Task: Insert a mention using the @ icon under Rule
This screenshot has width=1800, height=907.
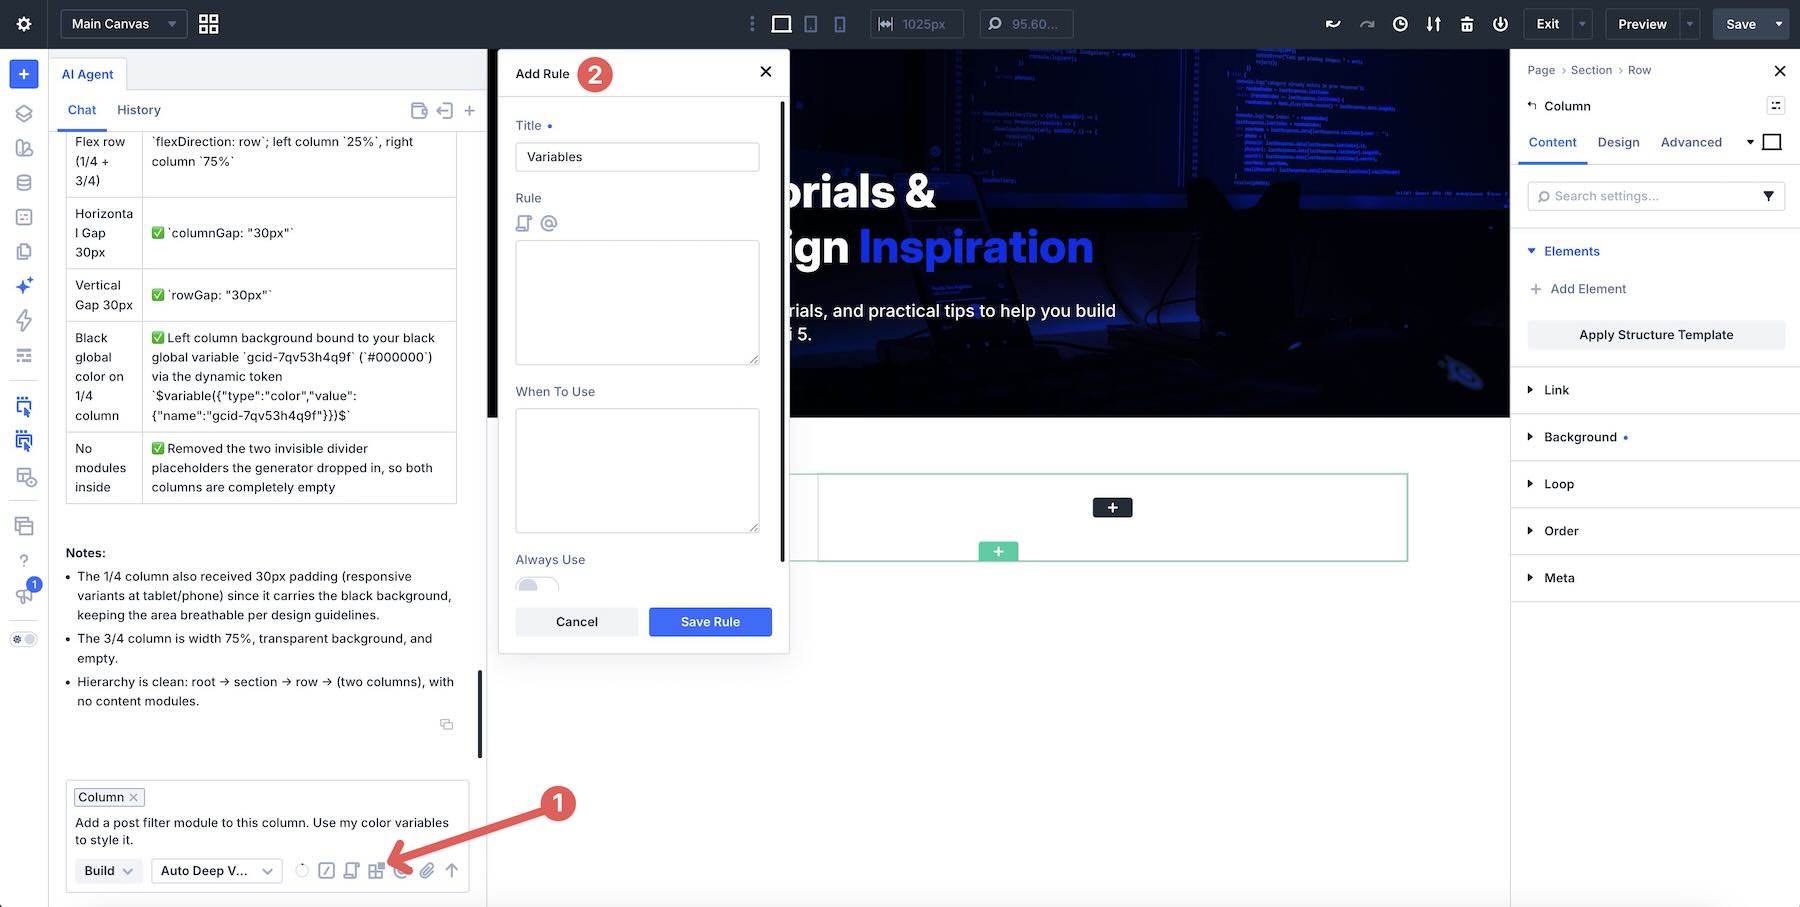Action: [549, 223]
